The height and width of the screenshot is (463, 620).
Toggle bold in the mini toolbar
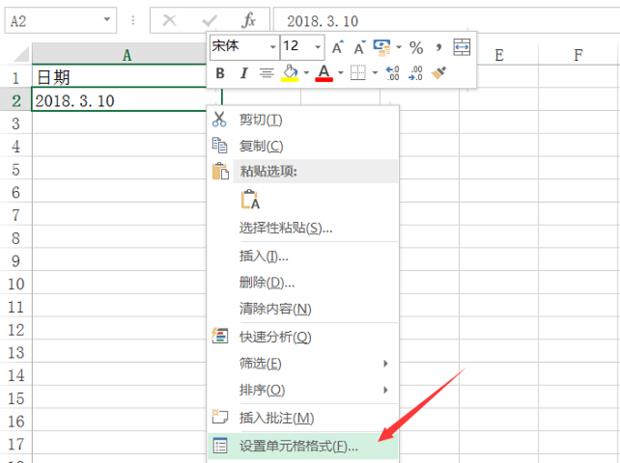click(x=221, y=73)
